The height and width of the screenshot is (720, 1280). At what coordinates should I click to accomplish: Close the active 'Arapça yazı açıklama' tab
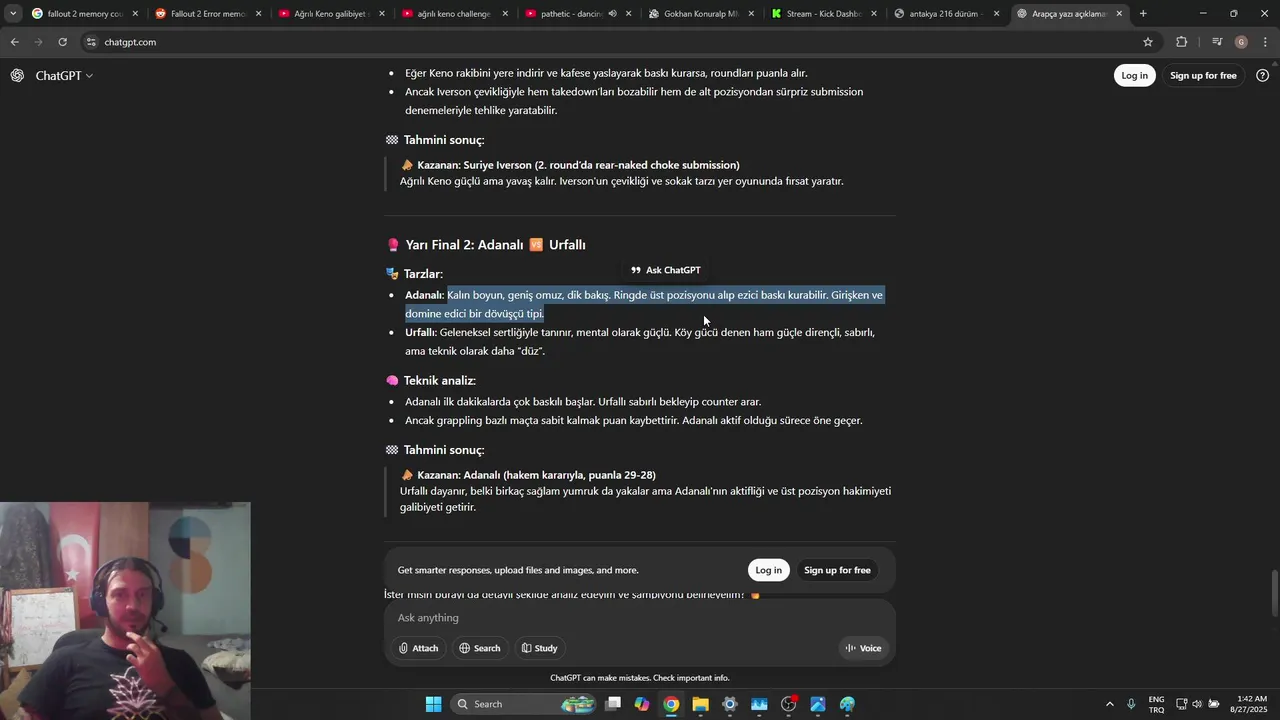tap(1120, 14)
